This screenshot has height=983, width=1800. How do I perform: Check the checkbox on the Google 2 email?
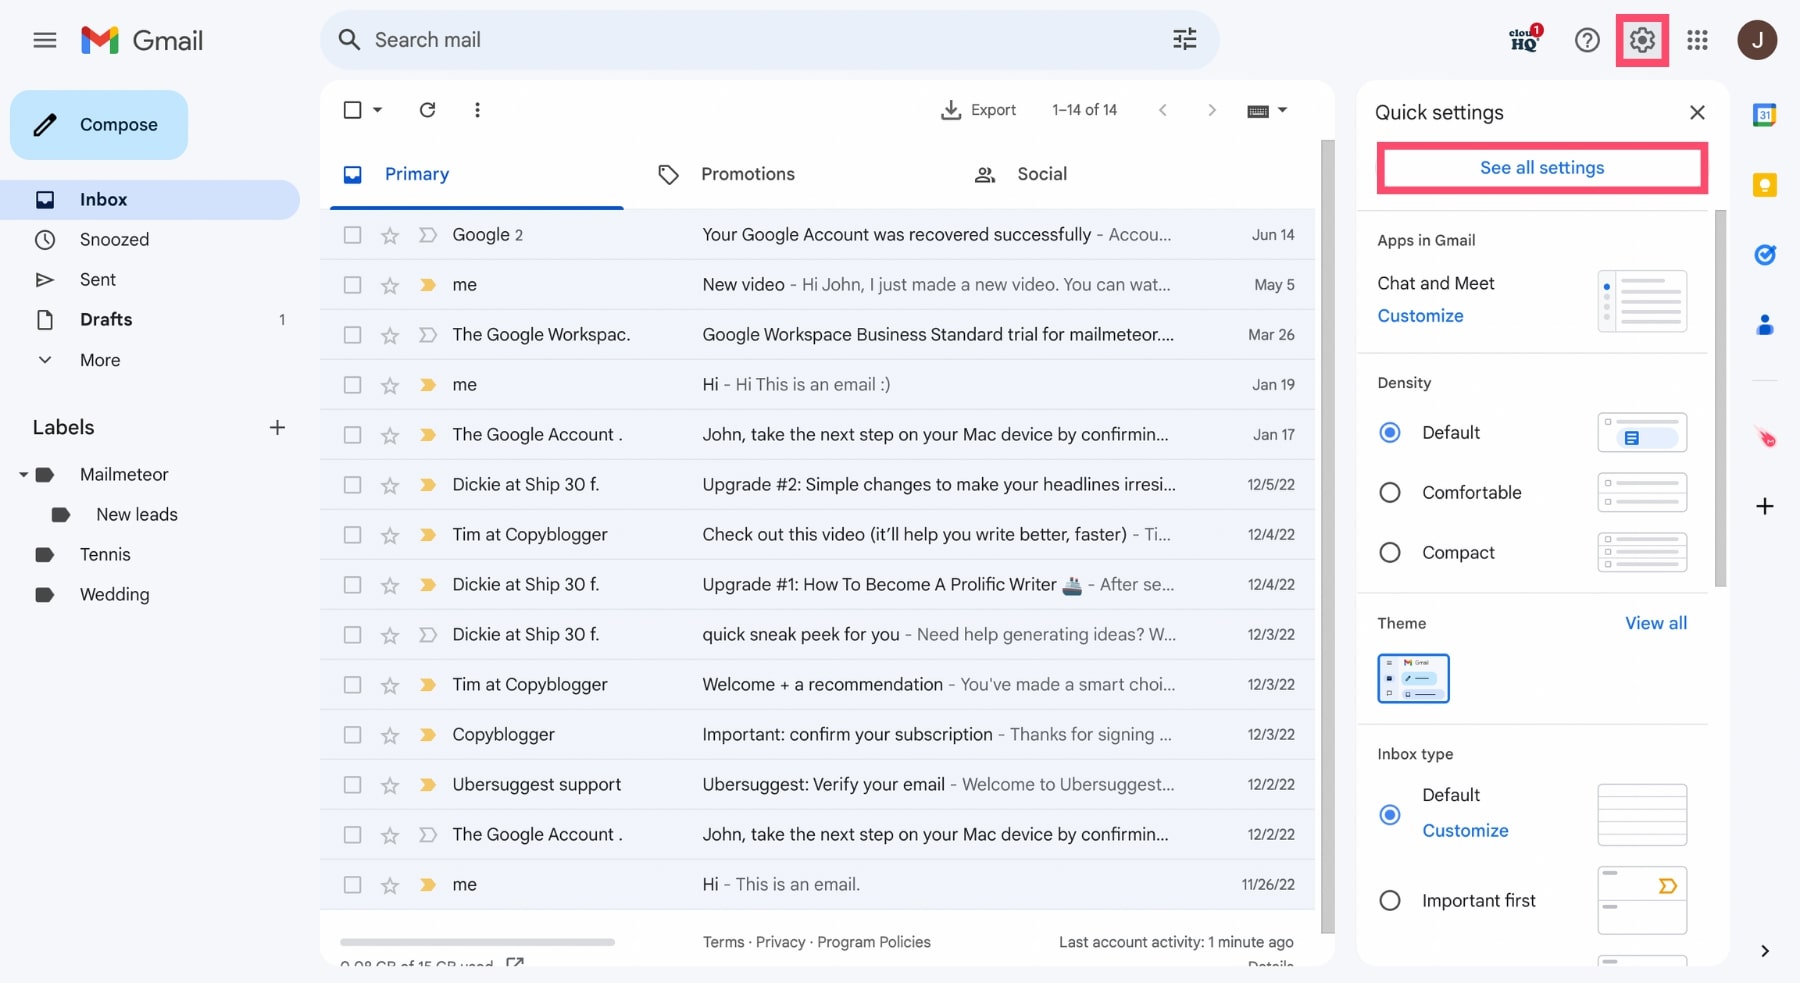(352, 234)
